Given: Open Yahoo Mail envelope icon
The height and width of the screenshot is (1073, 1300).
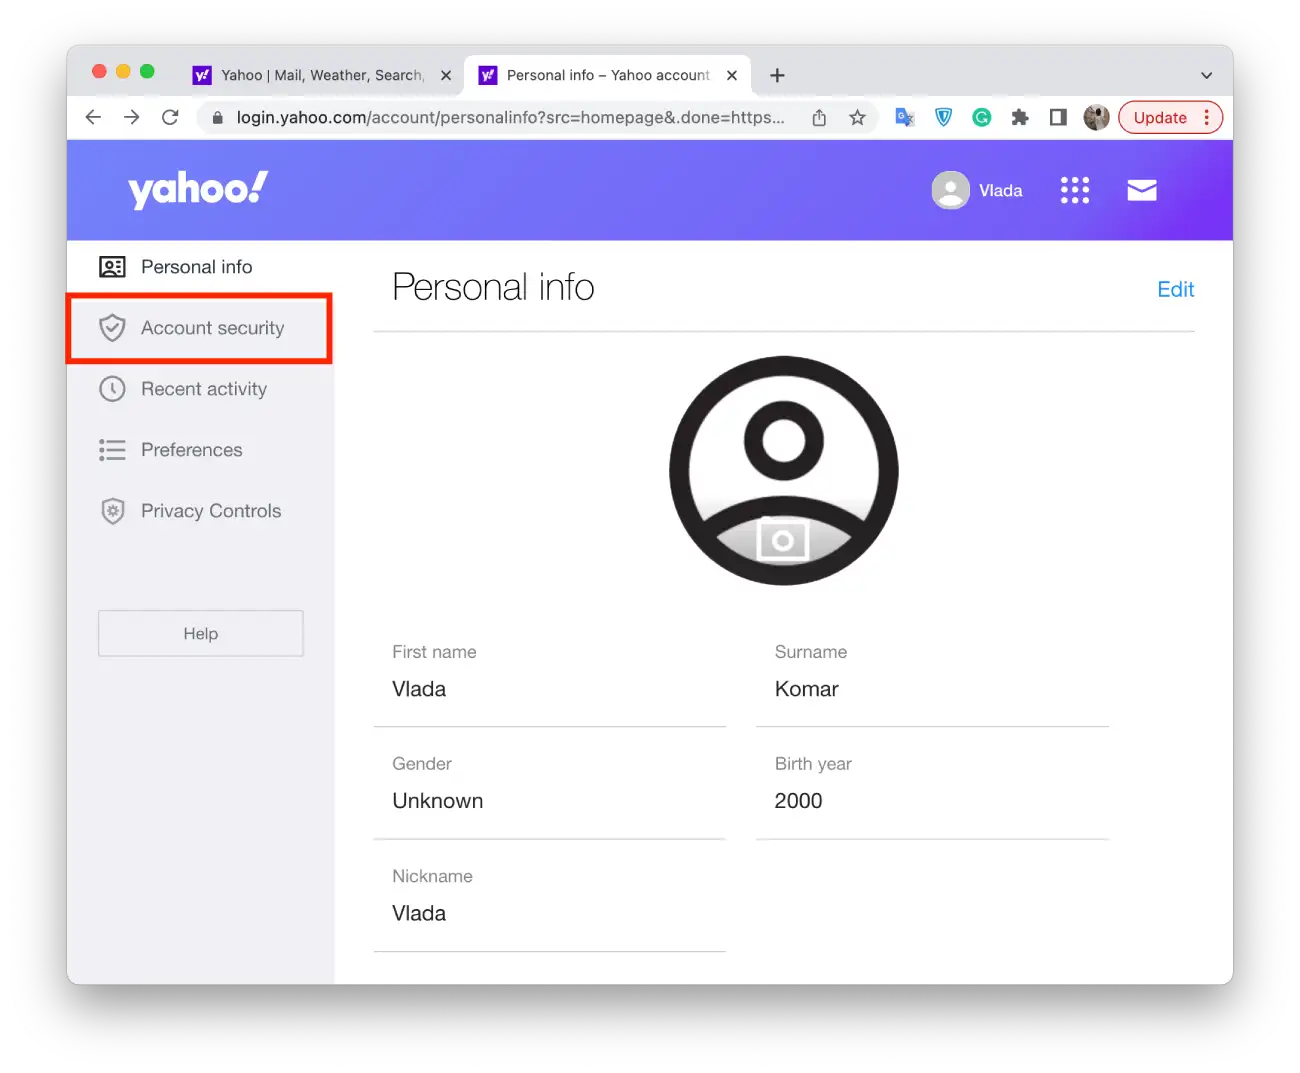Looking at the screenshot, I should (1142, 190).
